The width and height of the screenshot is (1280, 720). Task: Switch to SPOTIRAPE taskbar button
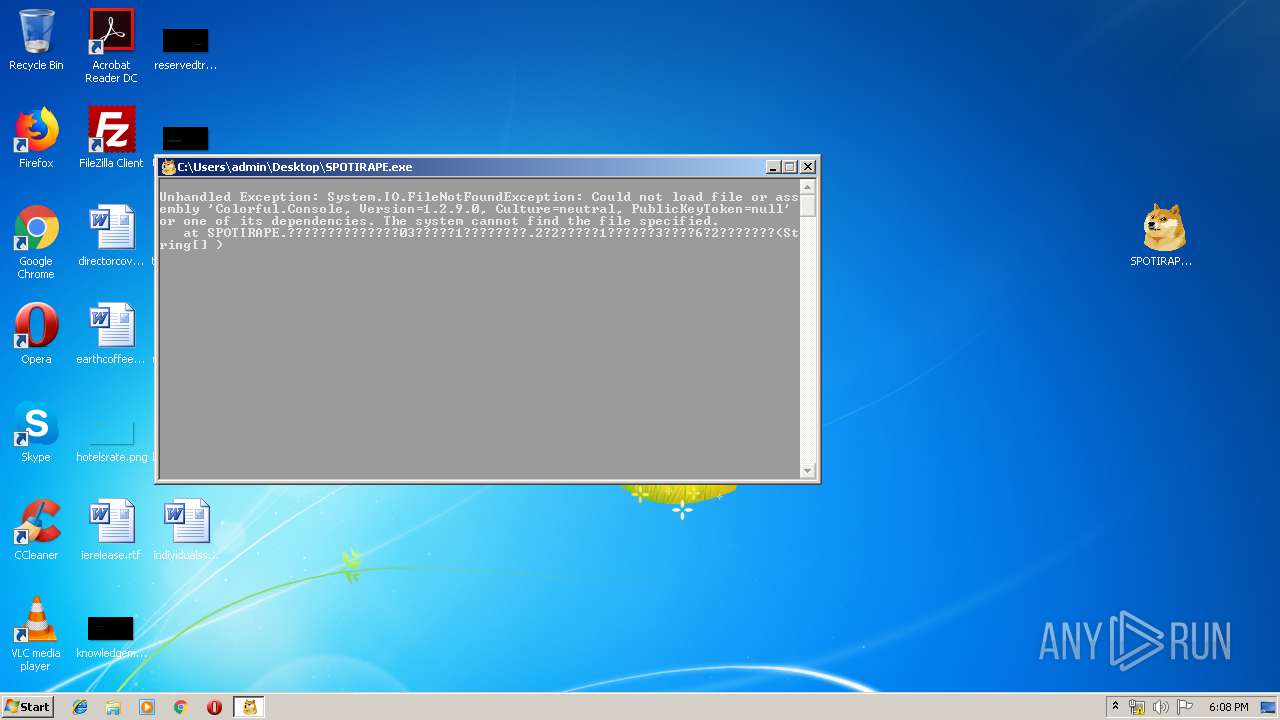tap(249, 707)
